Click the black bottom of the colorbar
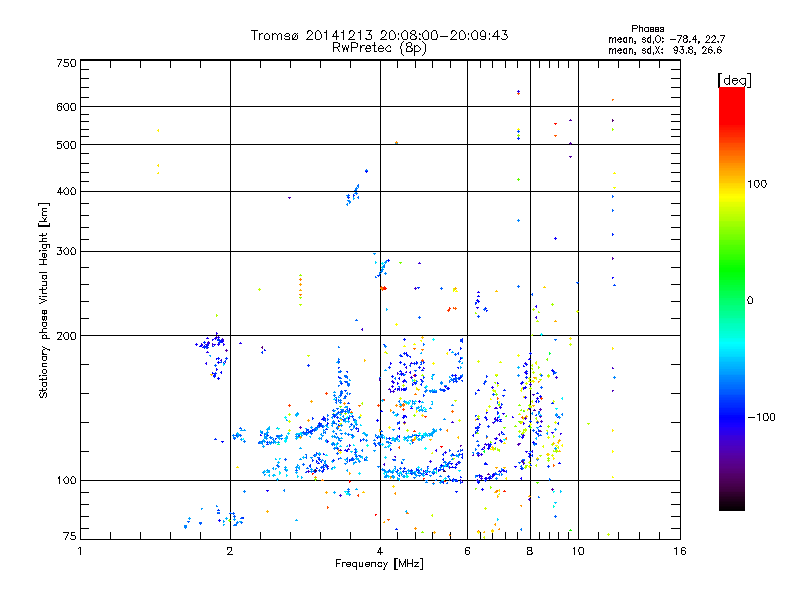Screen dimensions: 800x600 732,503
